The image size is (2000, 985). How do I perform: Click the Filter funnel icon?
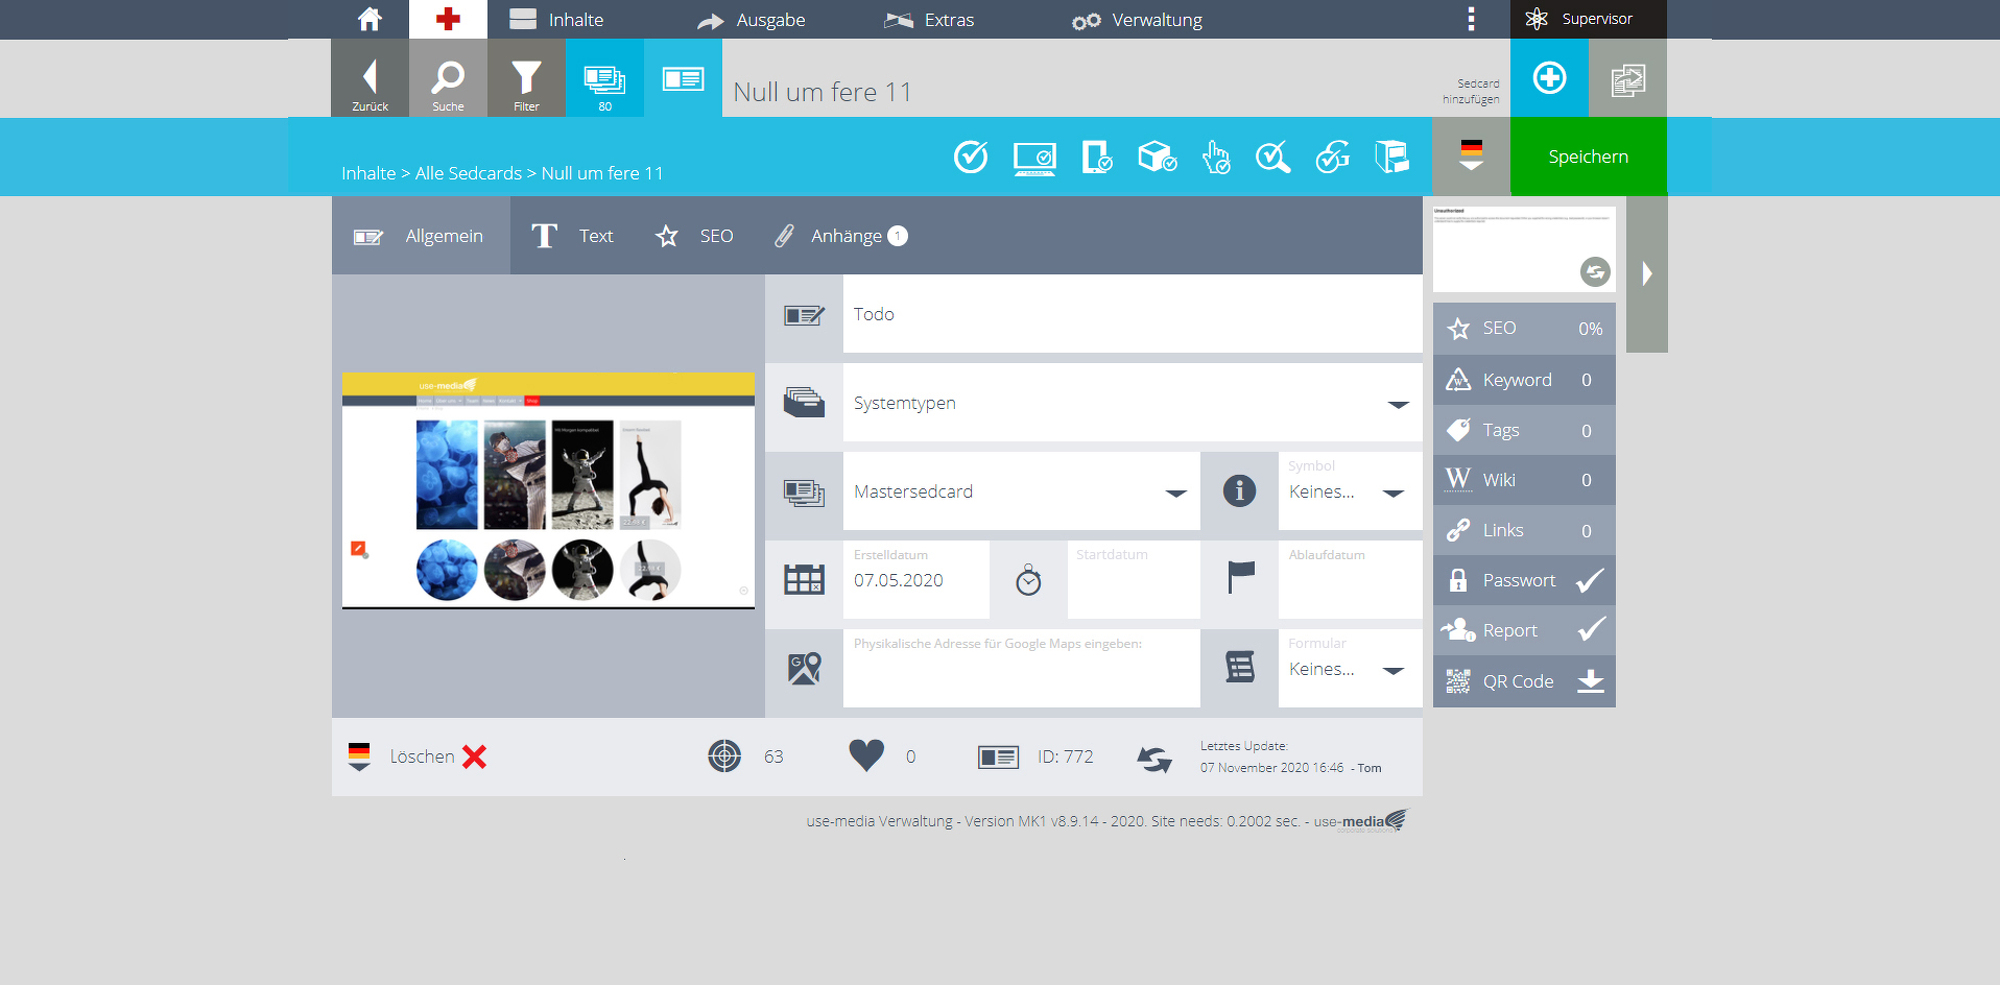pyautogui.click(x=526, y=78)
